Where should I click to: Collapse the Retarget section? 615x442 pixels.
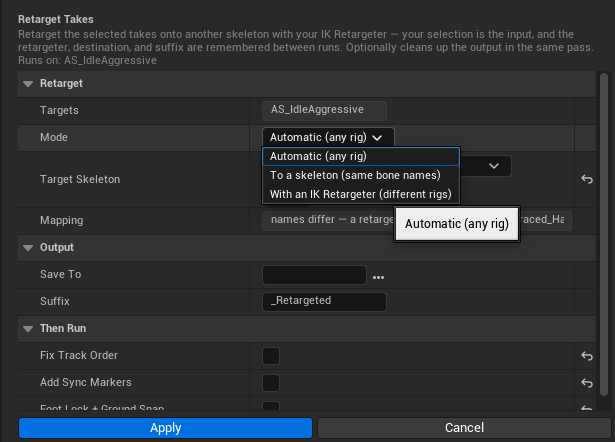click(28, 84)
